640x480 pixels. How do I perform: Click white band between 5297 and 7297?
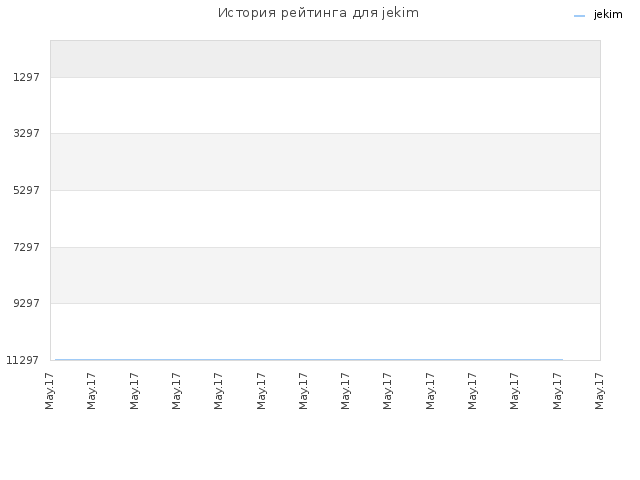(325, 219)
